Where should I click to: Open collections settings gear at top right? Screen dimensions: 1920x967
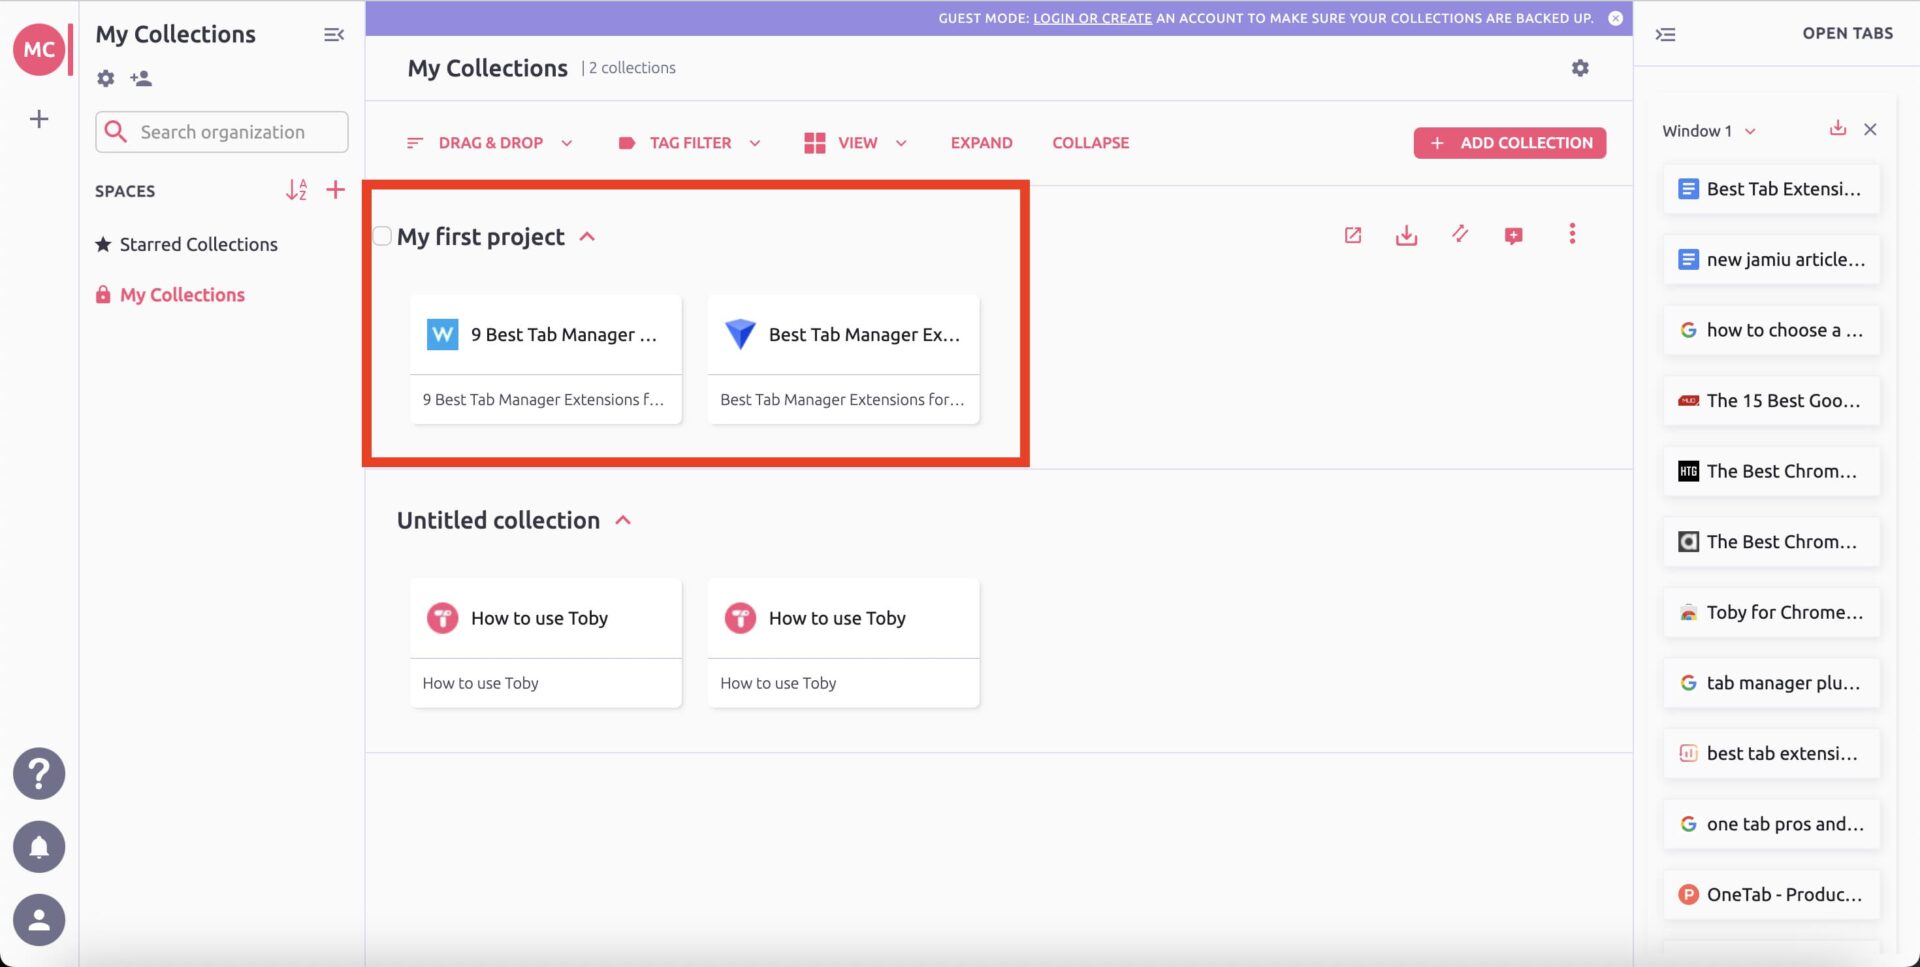(1580, 68)
